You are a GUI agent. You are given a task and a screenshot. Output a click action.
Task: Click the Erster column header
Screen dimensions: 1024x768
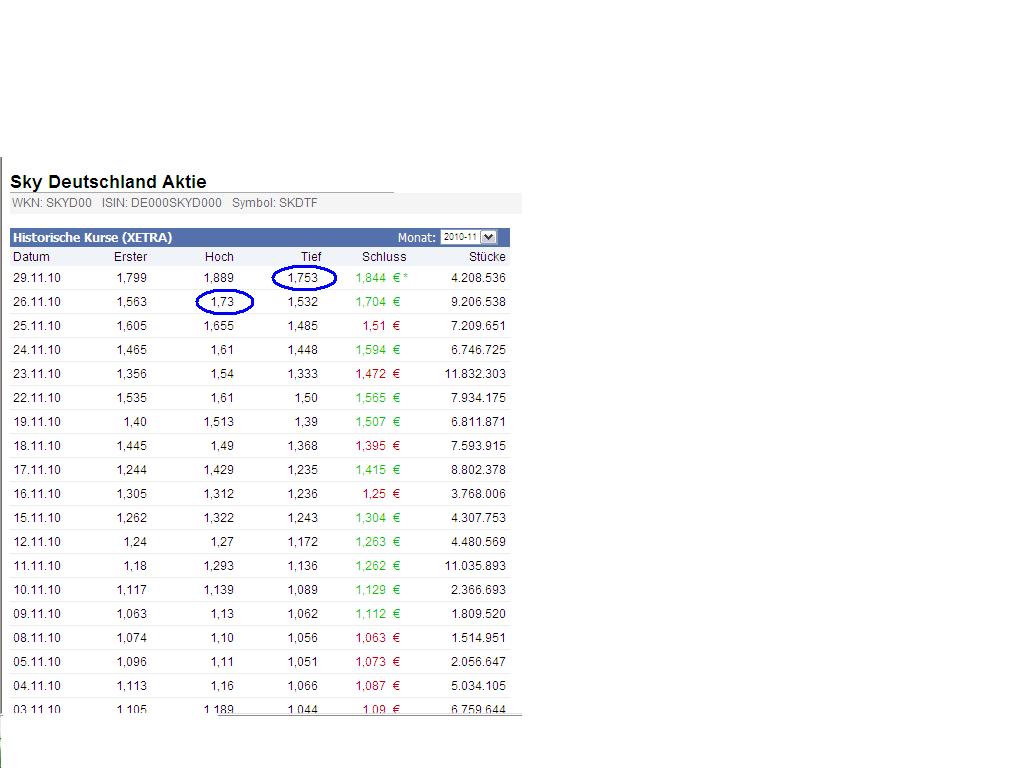click(x=130, y=257)
